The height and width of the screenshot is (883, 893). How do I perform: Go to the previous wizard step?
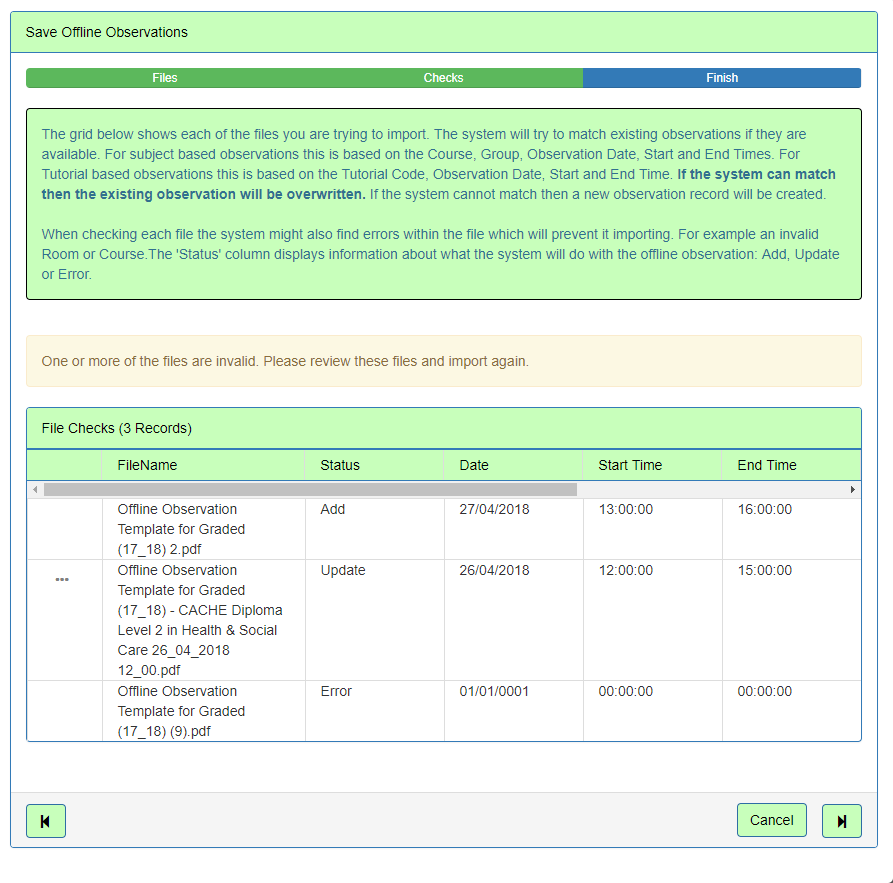tap(46, 821)
